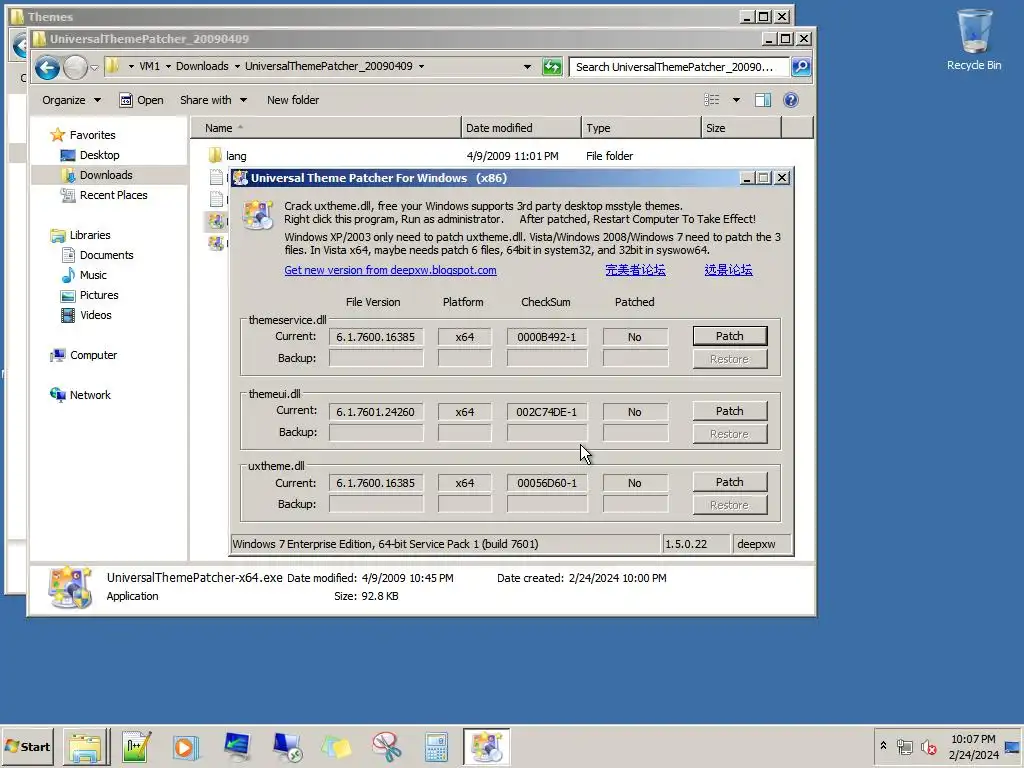Expand the VM1 breadcrumb arrow
1024x768 pixels.
pyautogui.click(x=168, y=67)
